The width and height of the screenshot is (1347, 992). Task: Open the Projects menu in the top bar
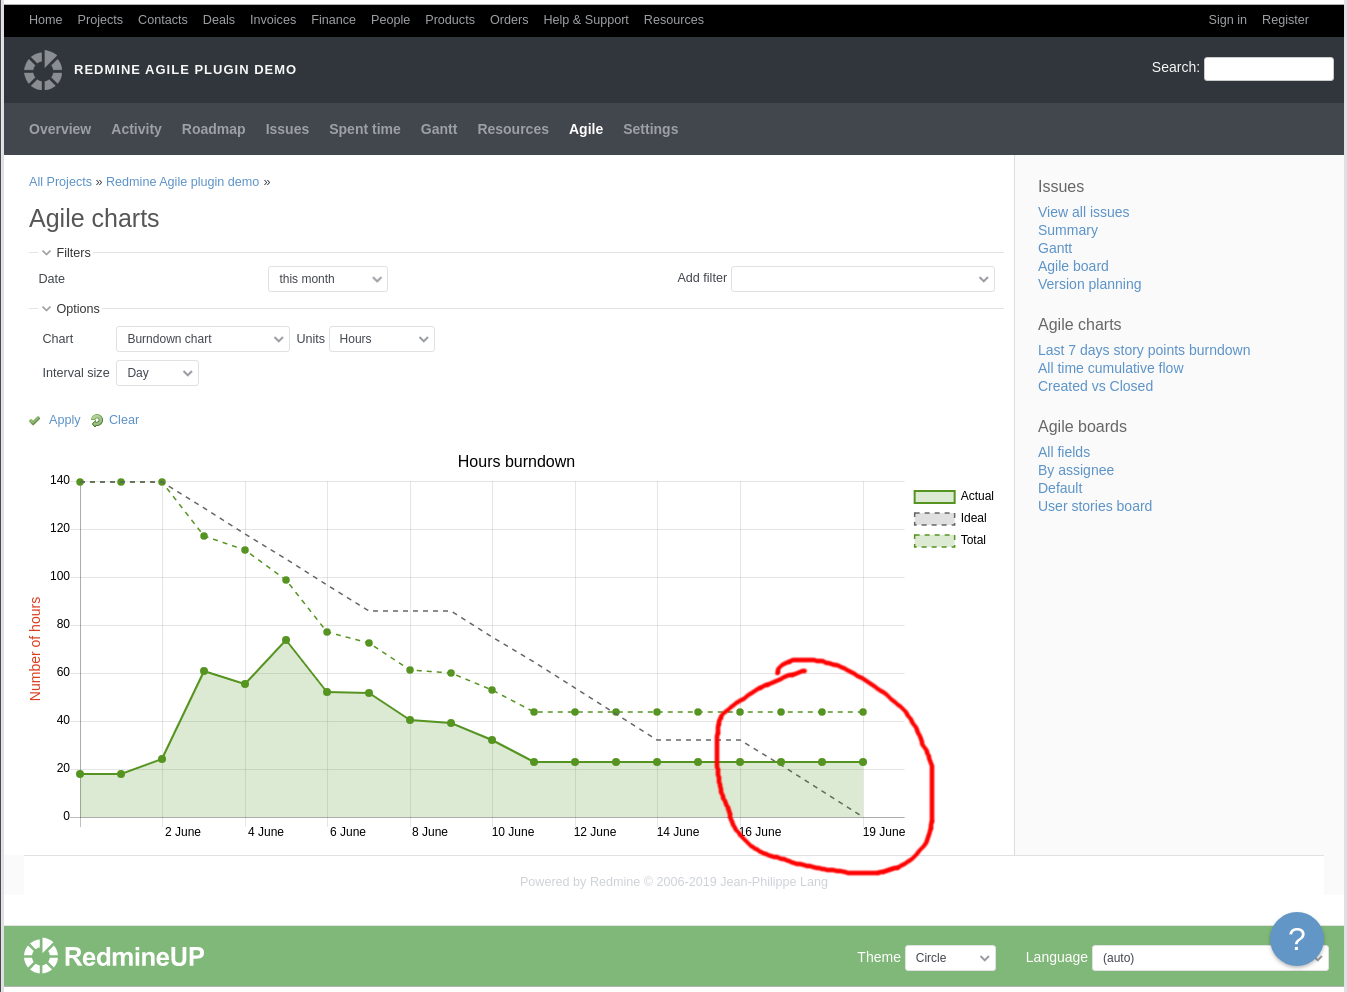pyautogui.click(x=99, y=19)
